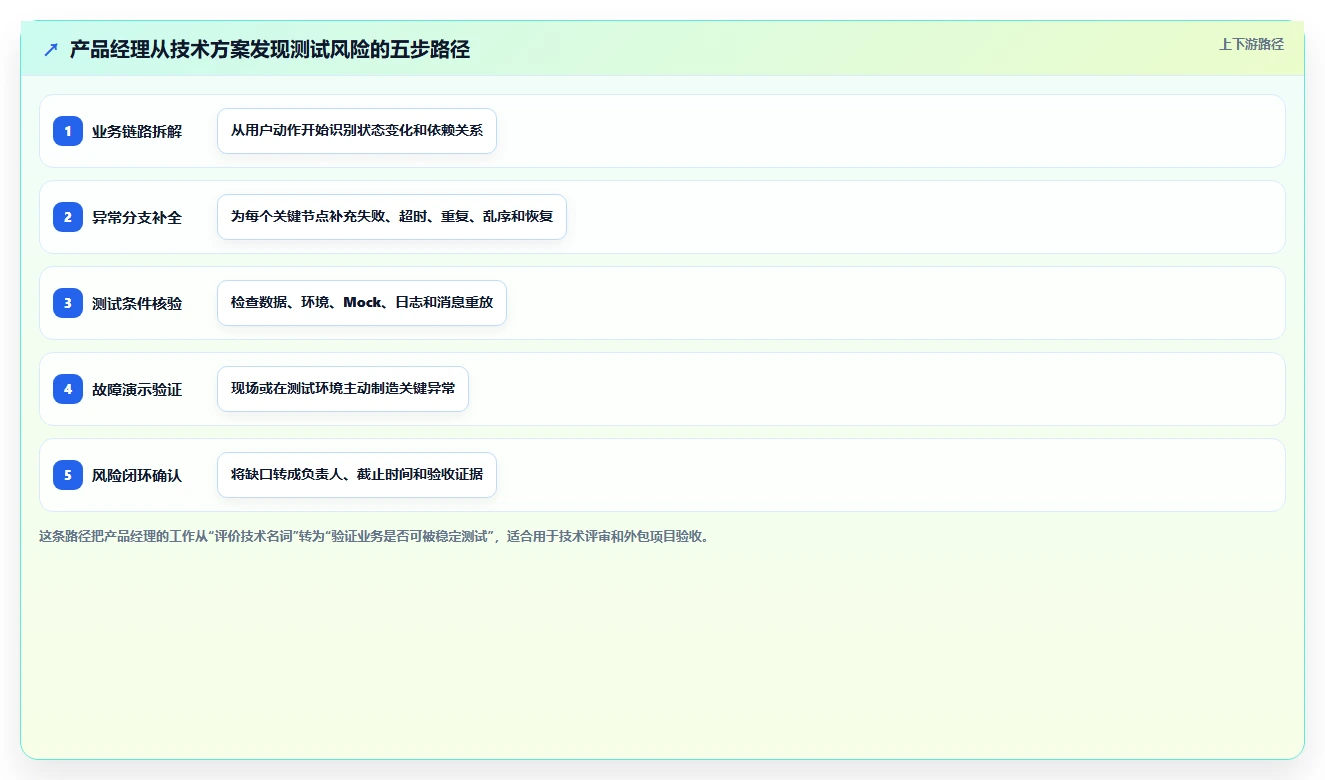The width and height of the screenshot is (1325, 780).
Task: Click the 将缺口转成负责人 box
Action: pos(357,475)
